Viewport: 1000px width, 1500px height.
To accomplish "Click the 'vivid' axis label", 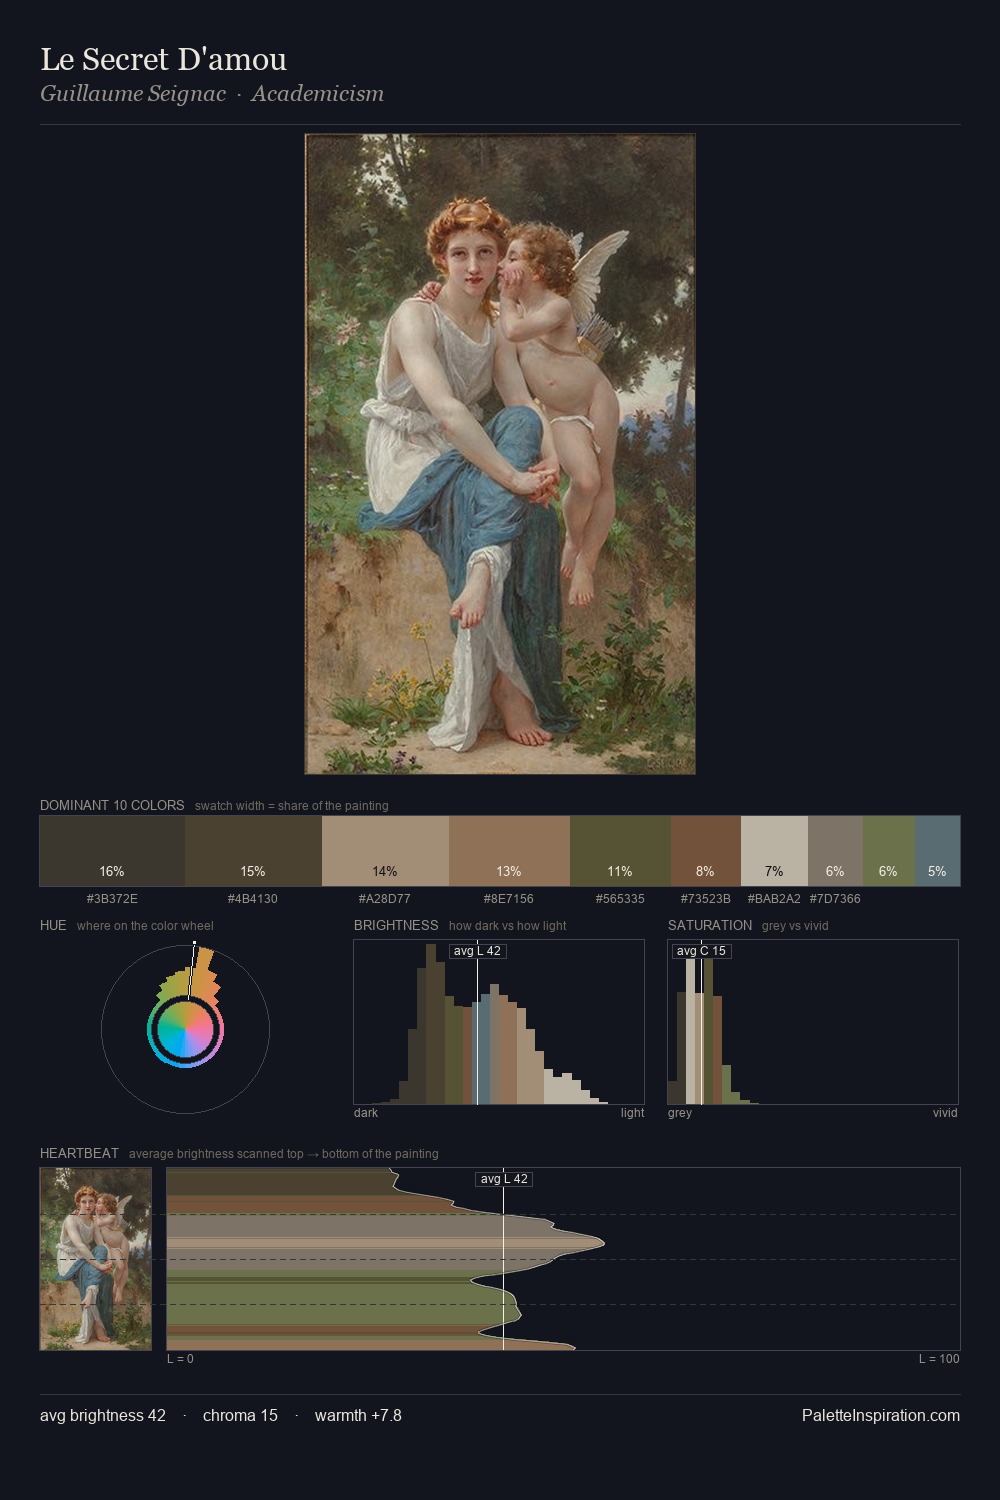I will [x=945, y=1113].
